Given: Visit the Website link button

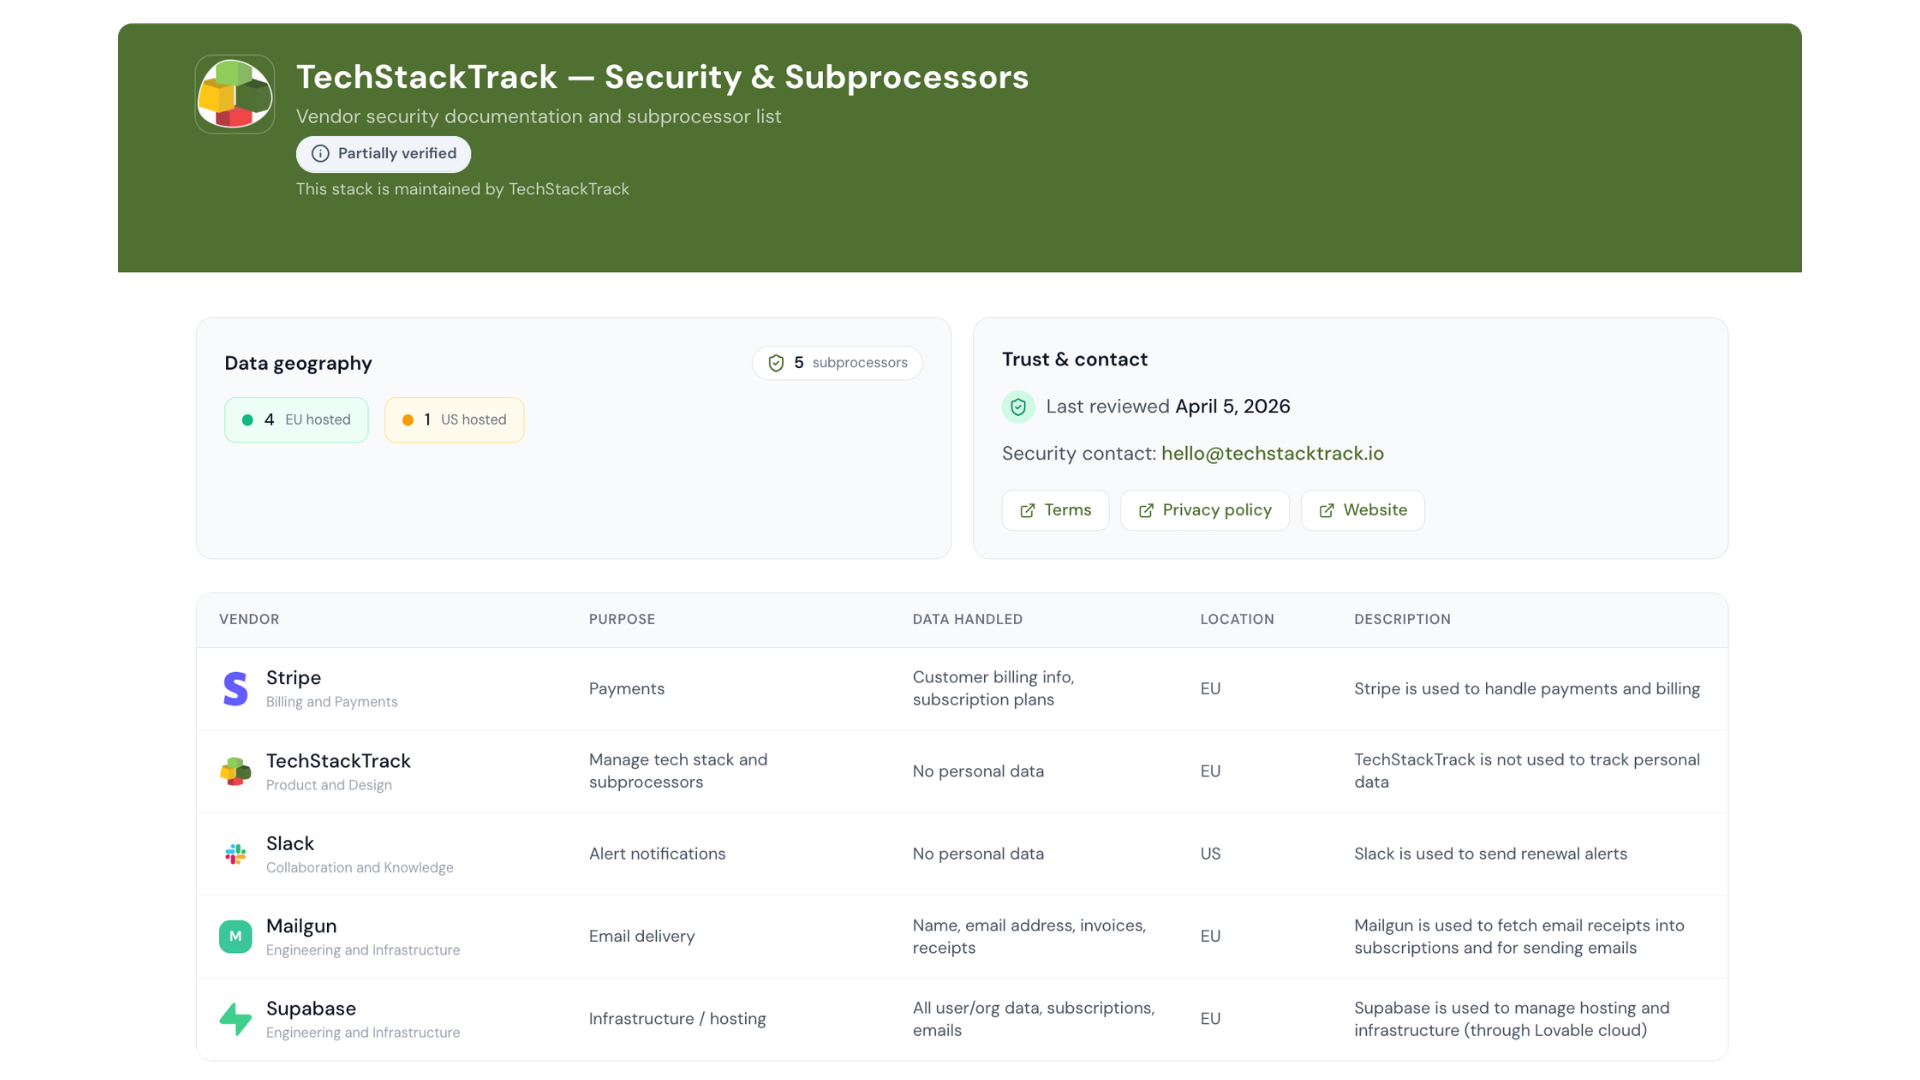Looking at the screenshot, I should tap(1362, 510).
